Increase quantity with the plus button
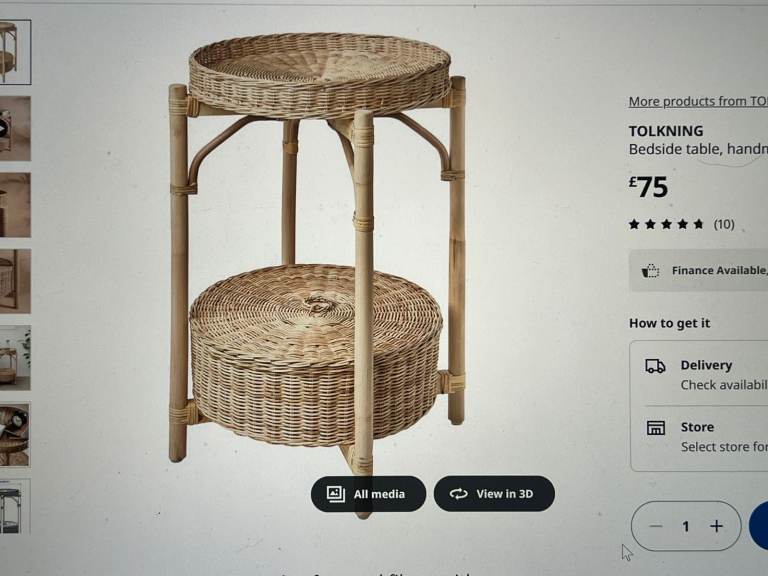 click(x=716, y=526)
